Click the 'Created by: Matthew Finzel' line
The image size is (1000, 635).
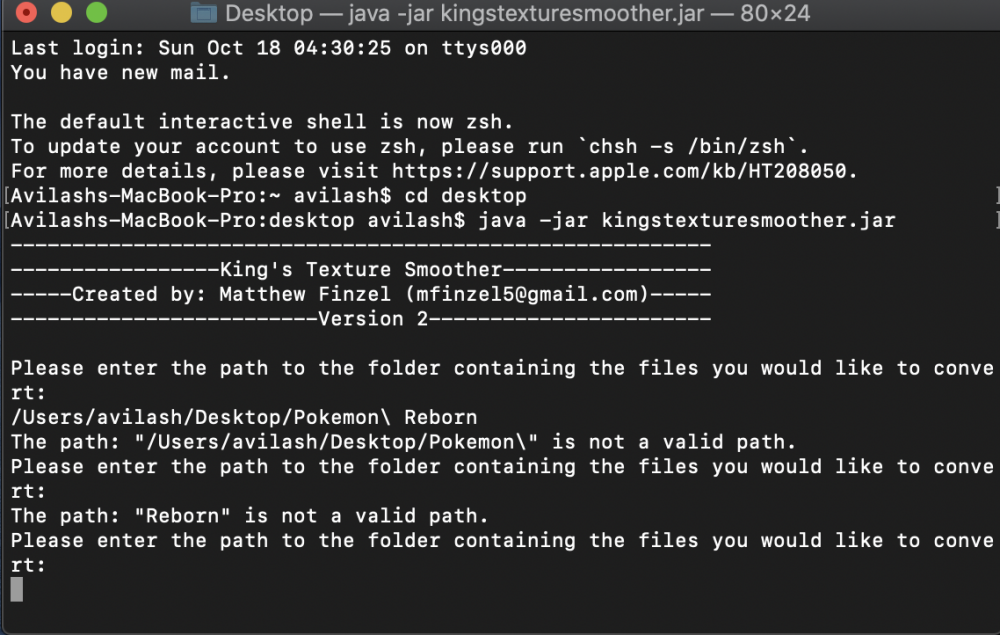(x=361, y=294)
